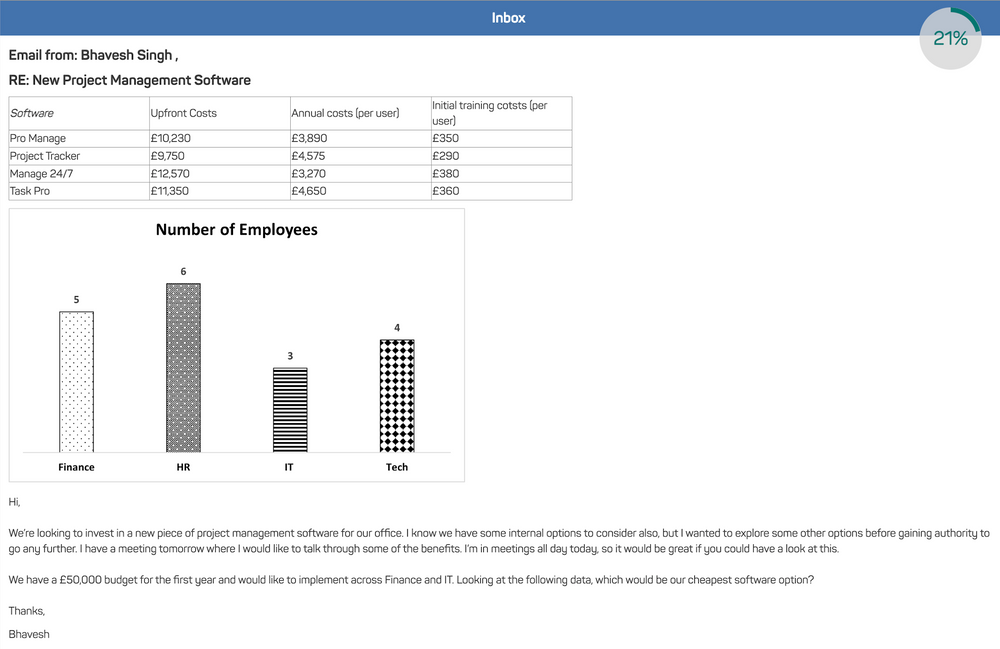Click the Upfront Costs column header
This screenshot has width=1000, height=649.
(x=185, y=113)
